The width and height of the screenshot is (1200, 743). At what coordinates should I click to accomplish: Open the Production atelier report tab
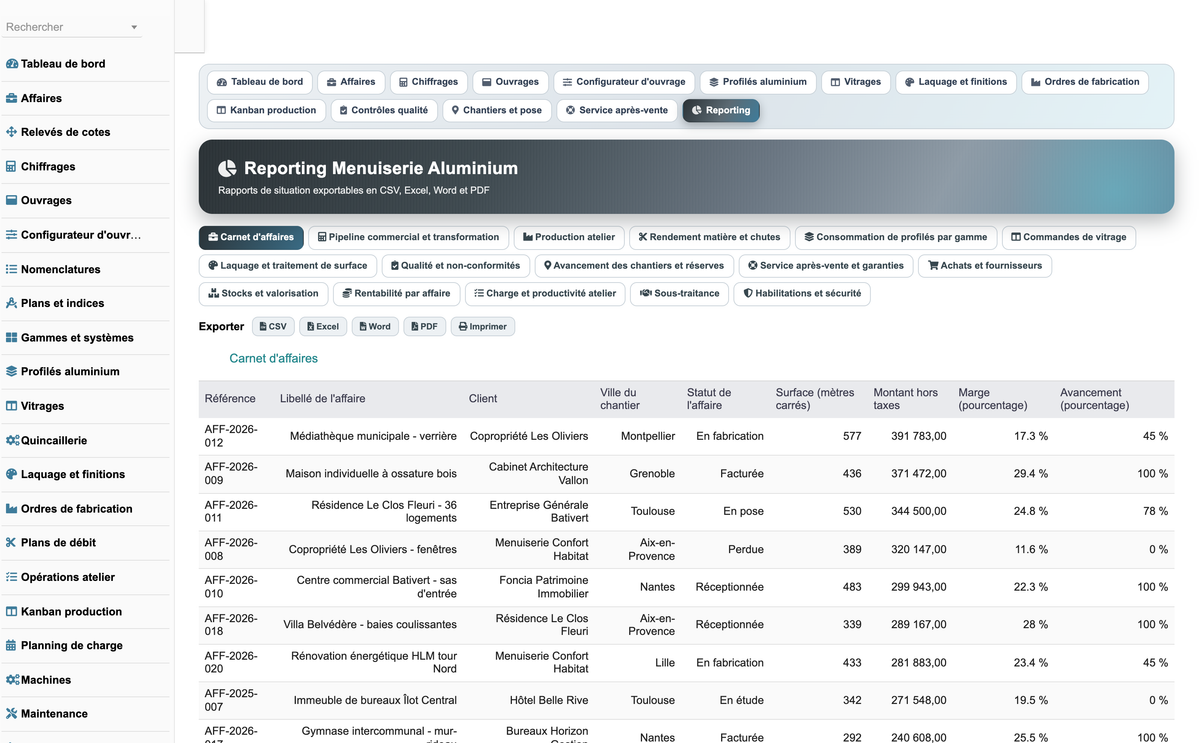pos(569,237)
